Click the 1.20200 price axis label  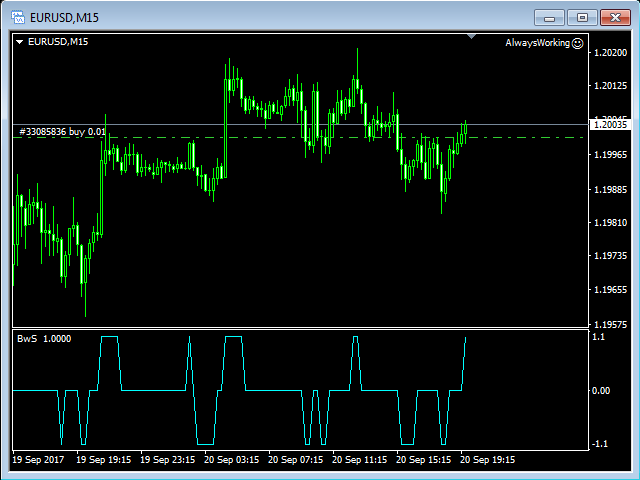[610, 52]
